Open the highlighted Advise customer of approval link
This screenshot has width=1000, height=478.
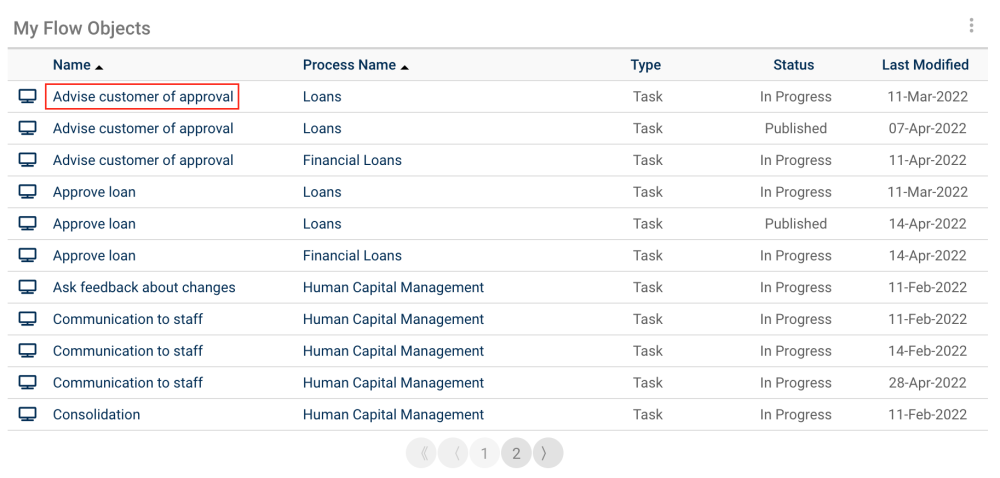[x=143, y=97]
